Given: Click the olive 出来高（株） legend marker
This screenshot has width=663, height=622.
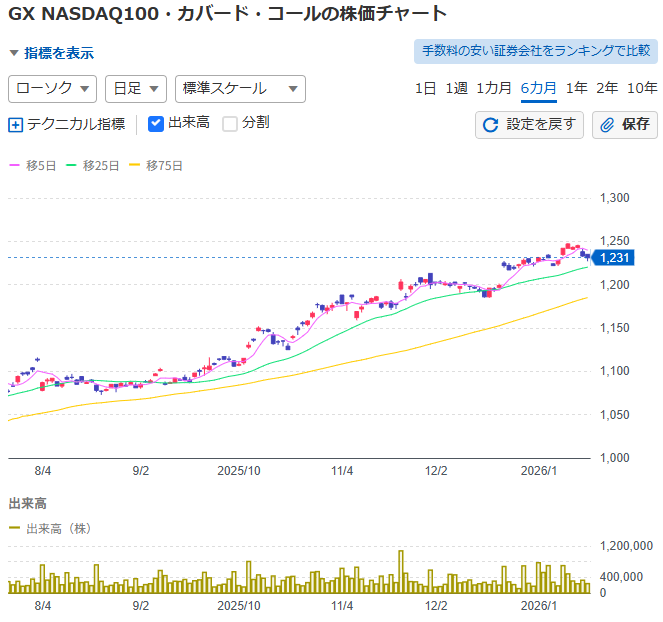Looking at the screenshot, I should click(14, 528).
